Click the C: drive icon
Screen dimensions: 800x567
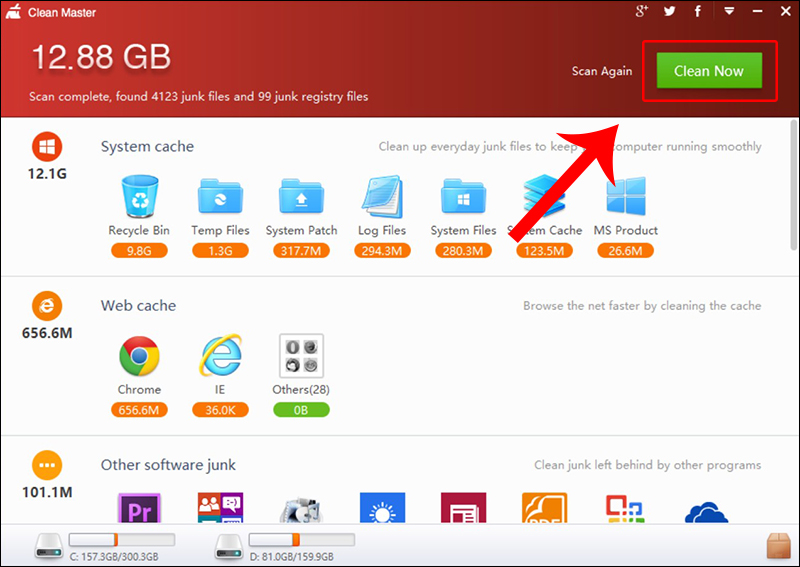[x=49, y=546]
